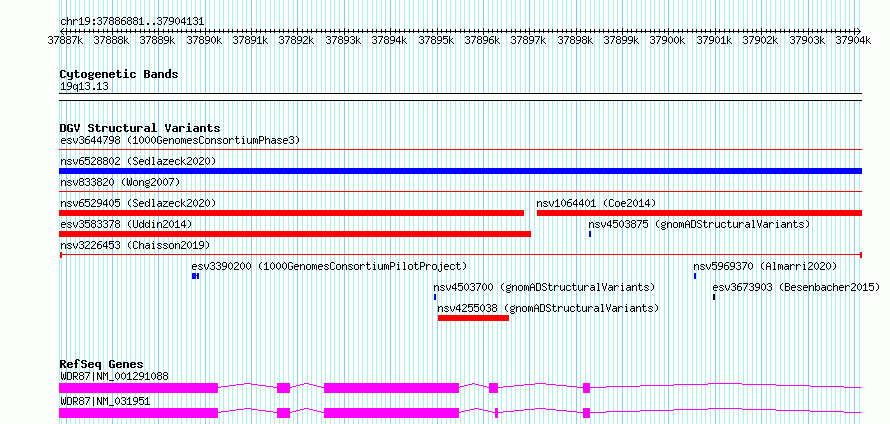
Task: Open variant esv3583378 Uddin2014 label
Action: click(x=126, y=225)
